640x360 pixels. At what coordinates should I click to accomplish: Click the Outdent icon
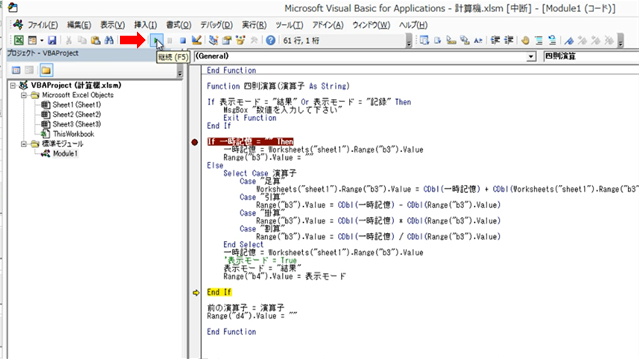tap(509, 40)
